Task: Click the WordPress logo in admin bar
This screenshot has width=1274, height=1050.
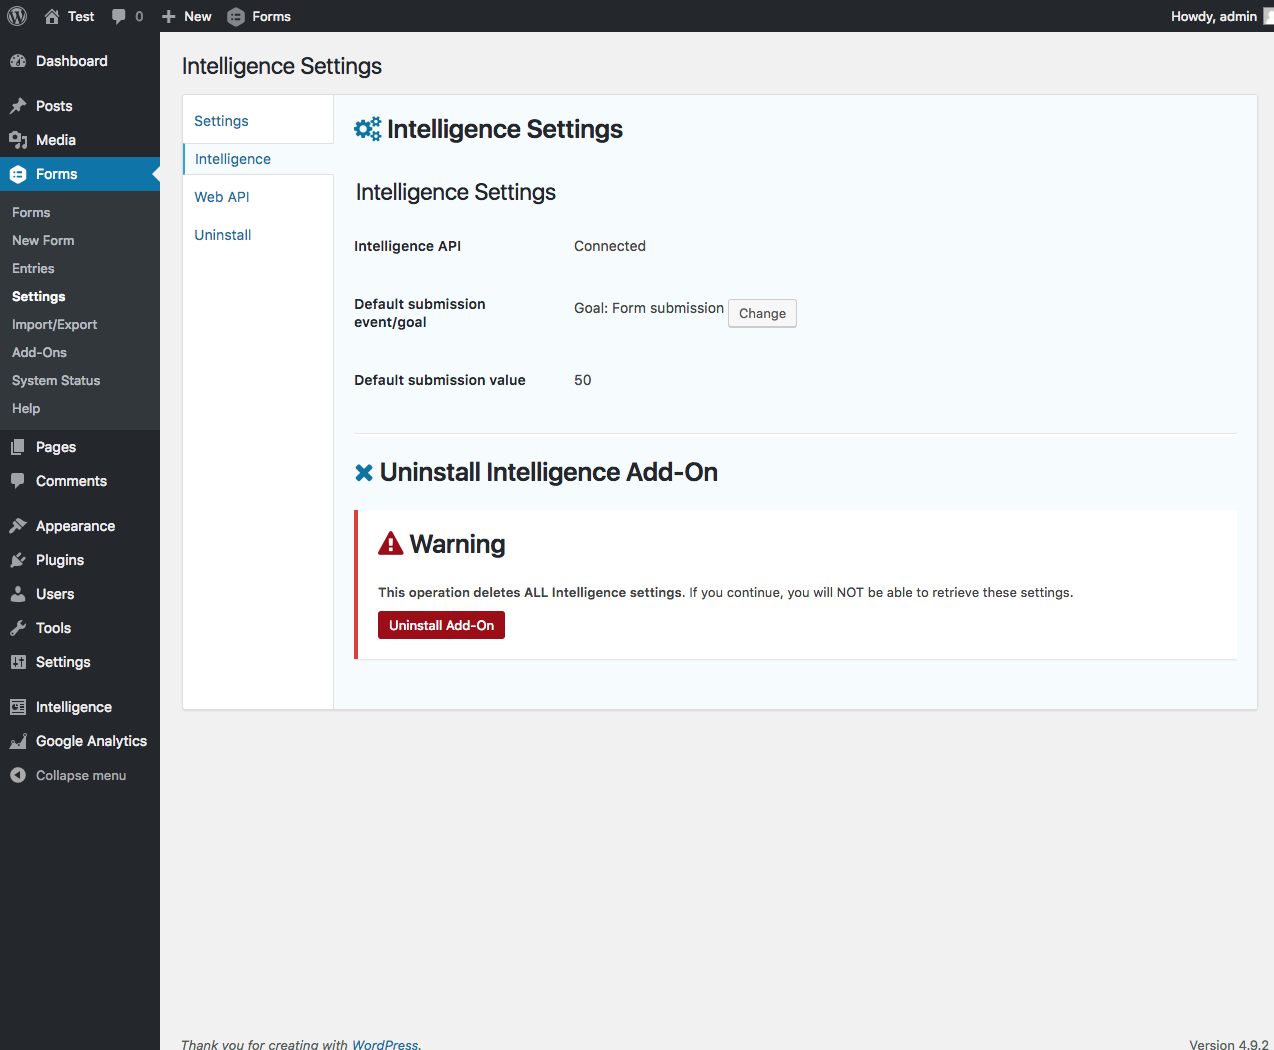Action: click(17, 16)
